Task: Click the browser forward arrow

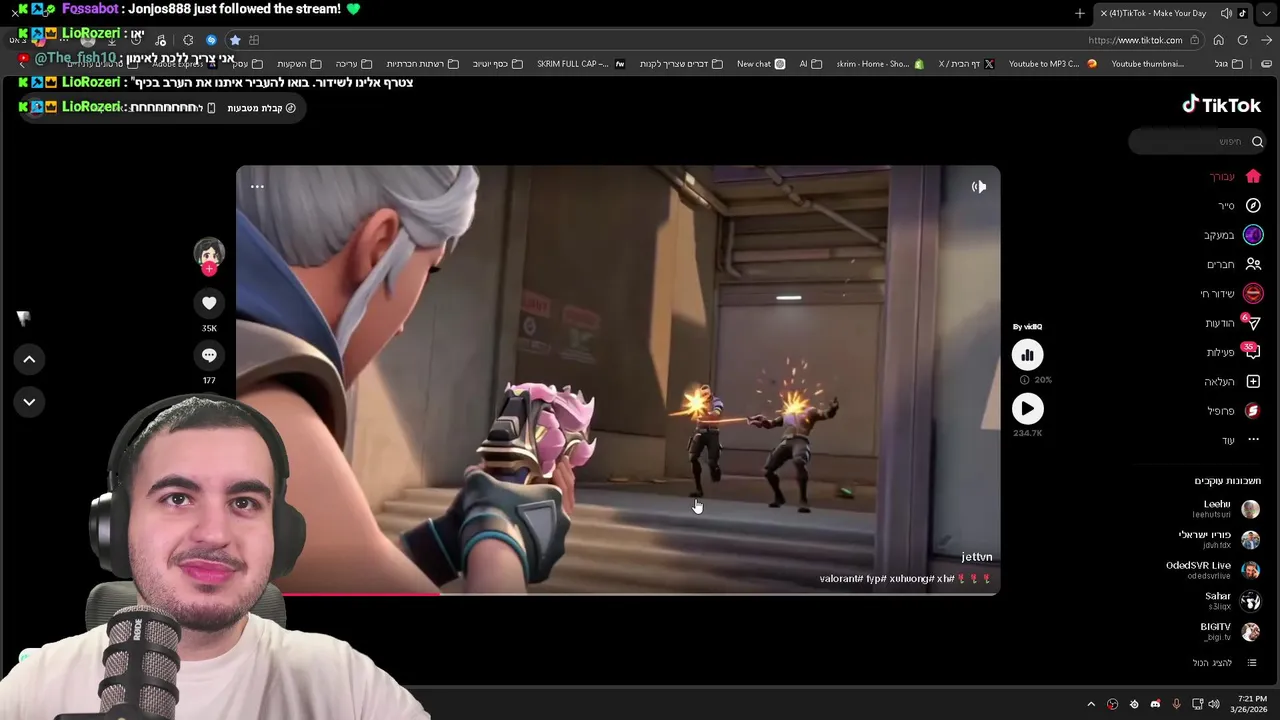Action: coord(1266,40)
